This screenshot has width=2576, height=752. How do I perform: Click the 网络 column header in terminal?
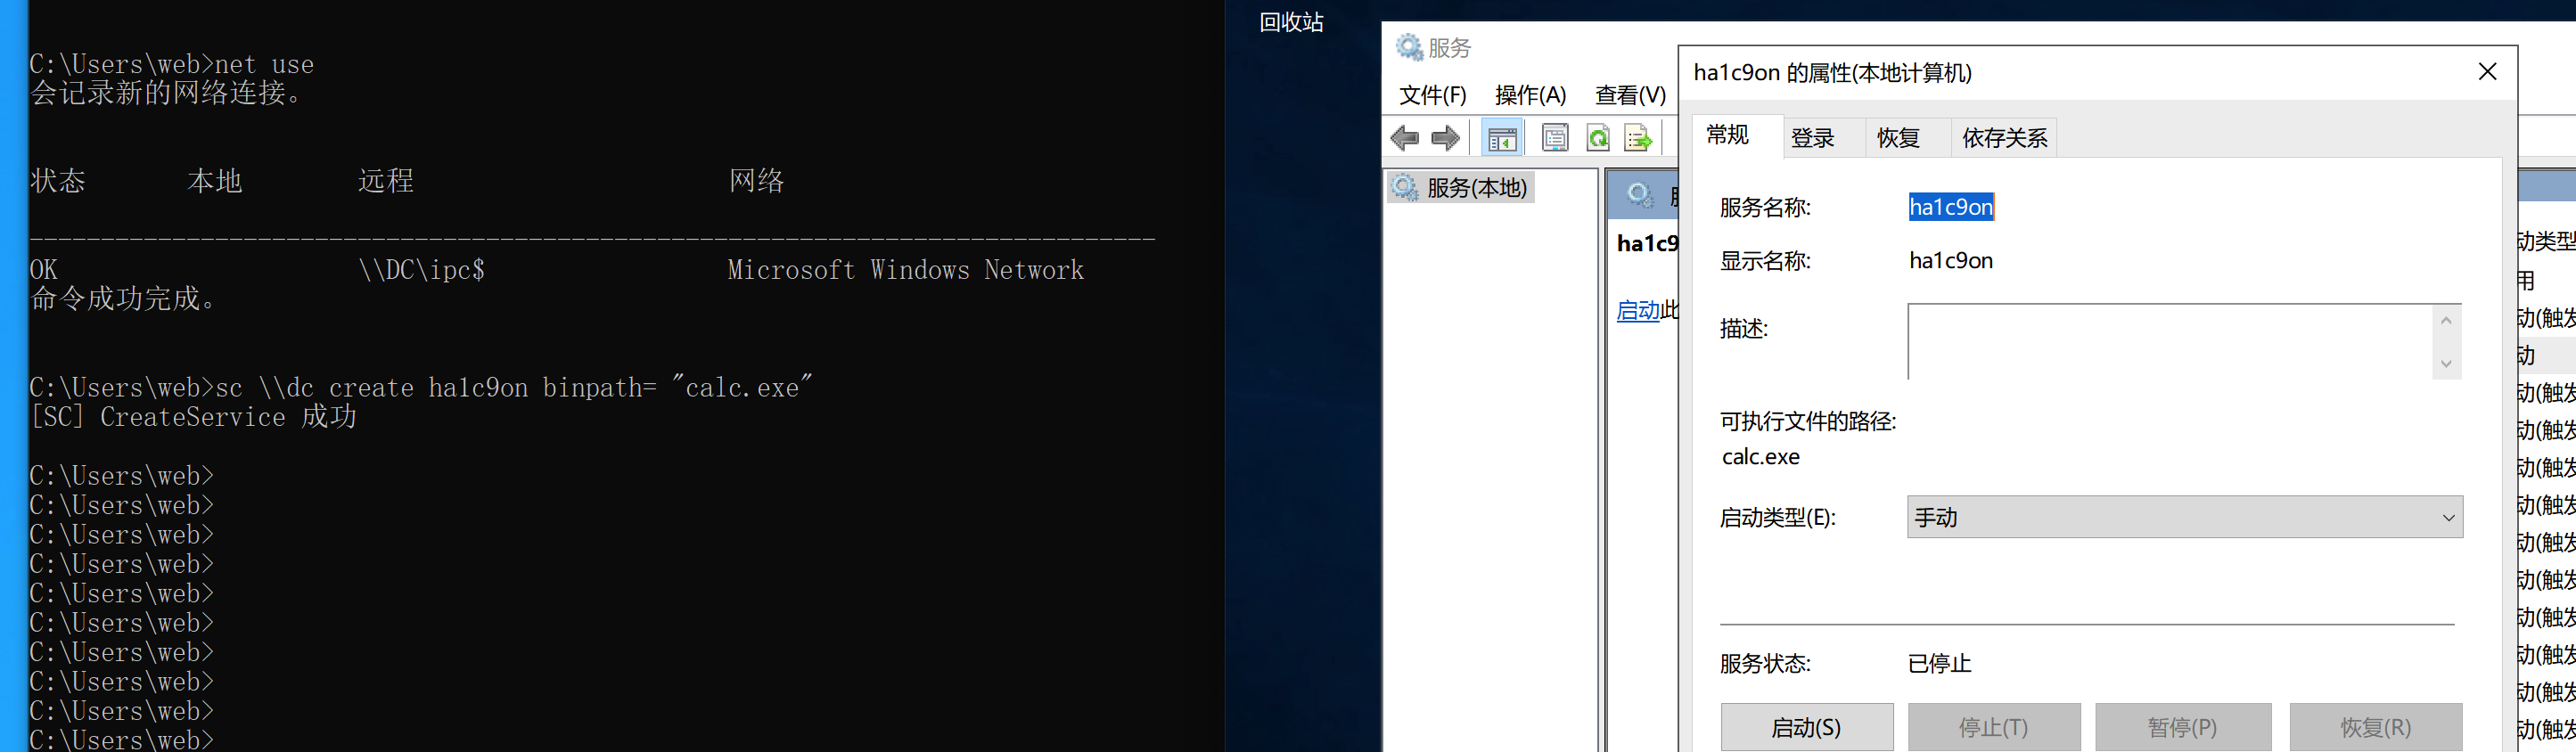point(757,181)
